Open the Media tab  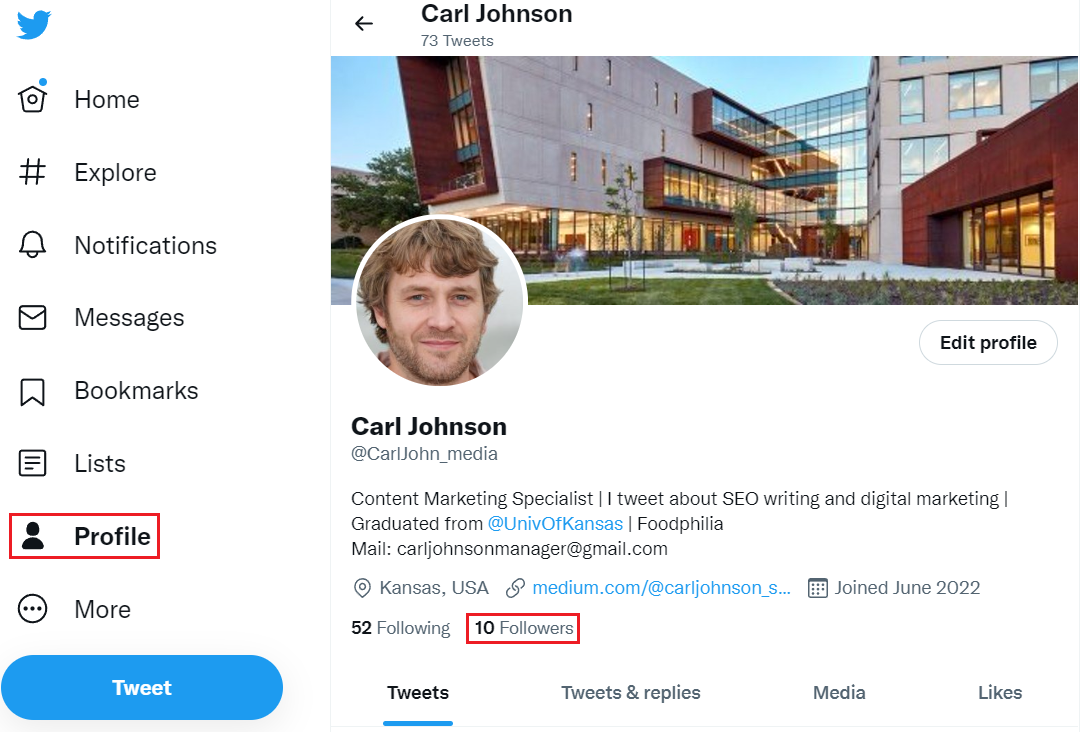[838, 692]
